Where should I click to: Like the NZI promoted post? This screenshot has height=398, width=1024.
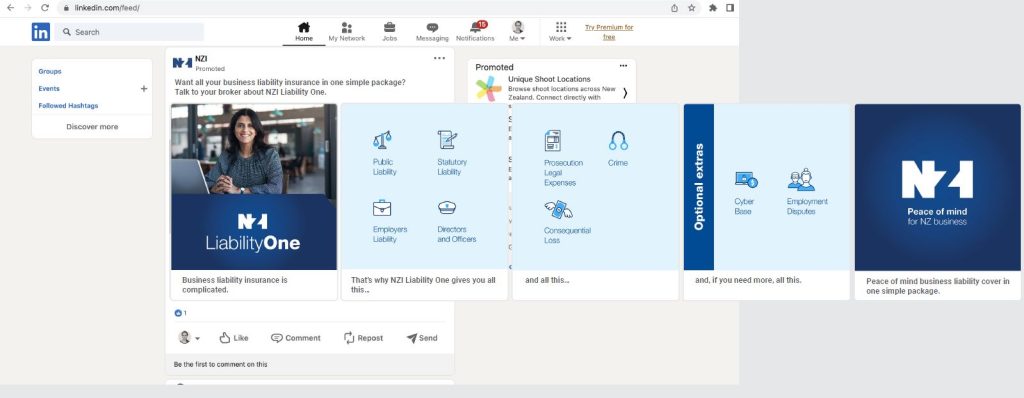pyautogui.click(x=234, y=338)
